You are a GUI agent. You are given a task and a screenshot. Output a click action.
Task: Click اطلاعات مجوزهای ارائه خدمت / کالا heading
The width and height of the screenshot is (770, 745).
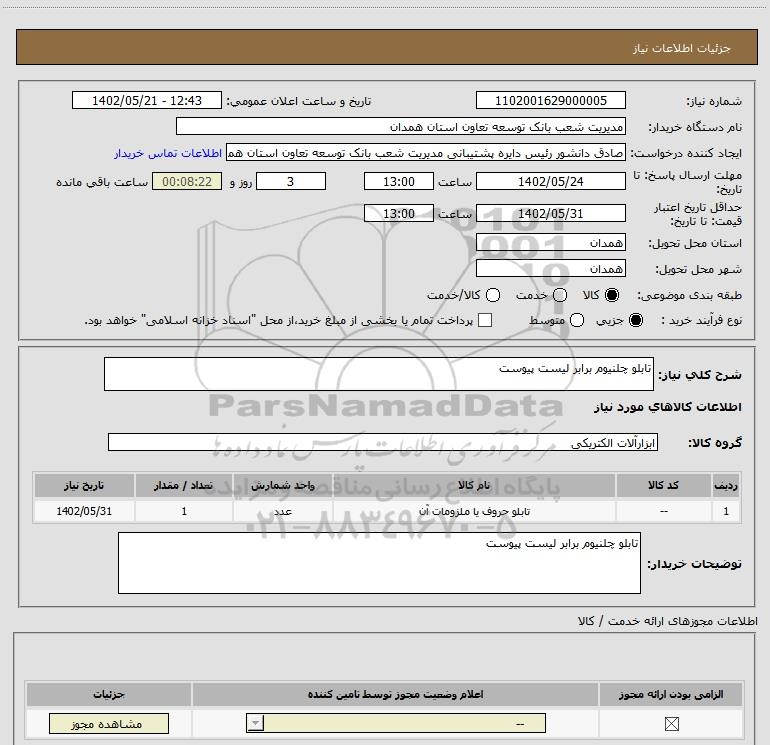coord(667,621)
